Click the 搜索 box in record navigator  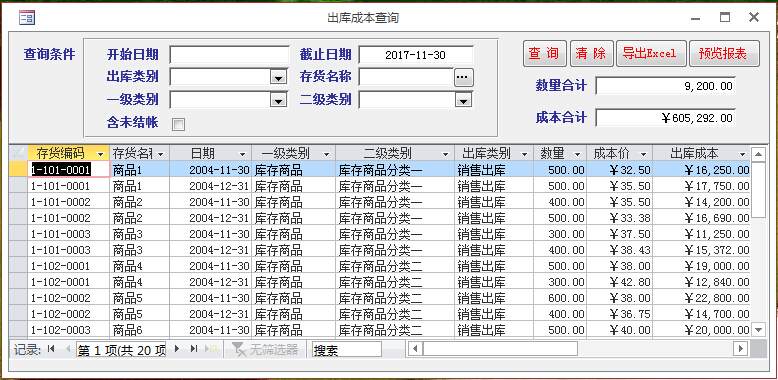pos(347,349)
